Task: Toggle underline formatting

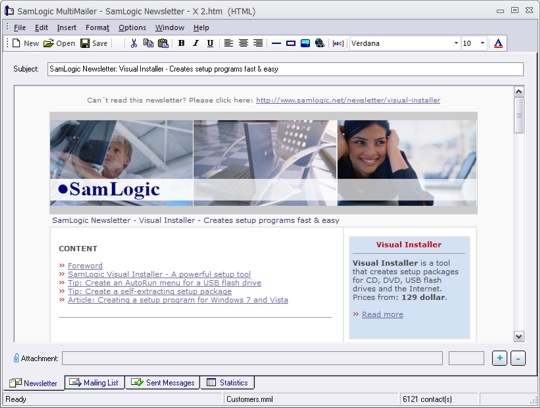Action: tap(210, 43)
